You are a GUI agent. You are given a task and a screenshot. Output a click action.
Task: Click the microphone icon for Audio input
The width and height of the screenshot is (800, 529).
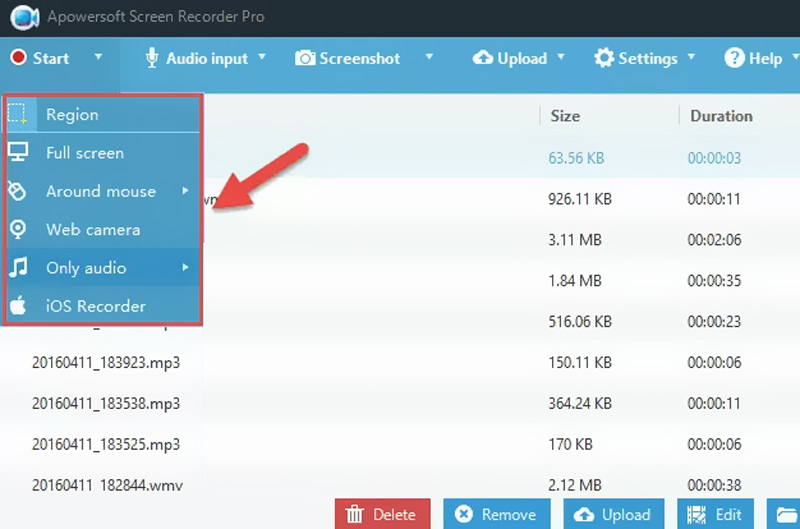click(152, 58)
